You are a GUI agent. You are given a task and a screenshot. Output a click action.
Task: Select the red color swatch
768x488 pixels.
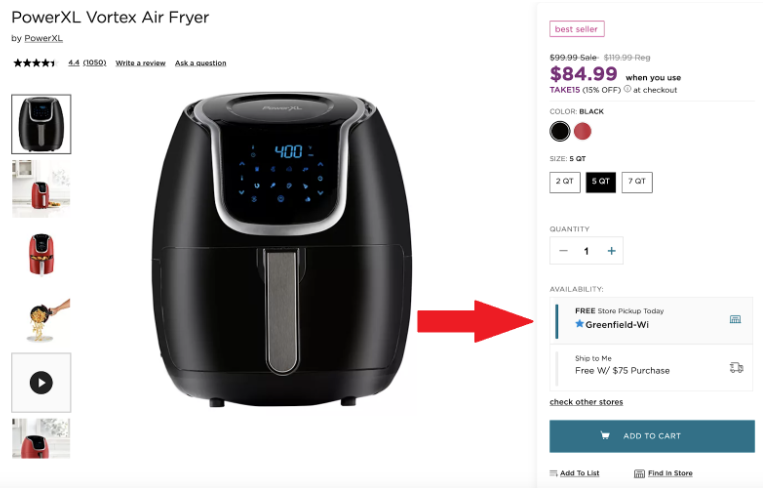click(582, 131)
